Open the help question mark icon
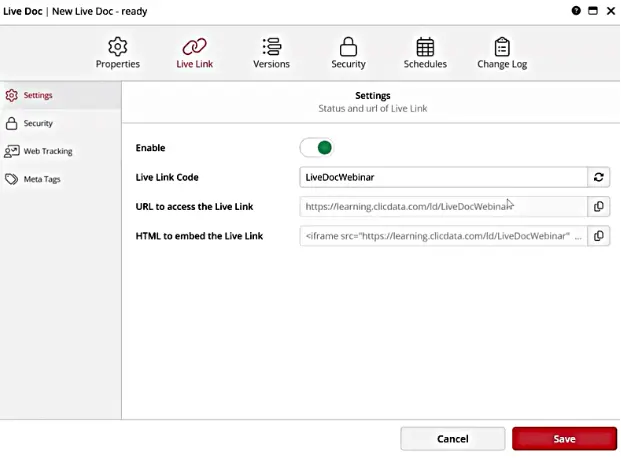Screen dimensions: 621x458 click(x=576, y=11)
